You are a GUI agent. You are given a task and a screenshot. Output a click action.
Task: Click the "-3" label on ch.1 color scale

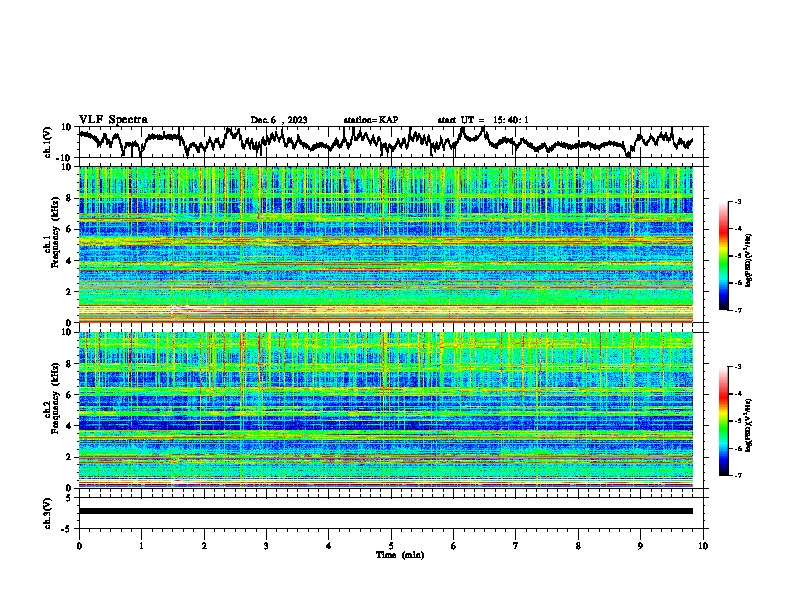(737, 202)
